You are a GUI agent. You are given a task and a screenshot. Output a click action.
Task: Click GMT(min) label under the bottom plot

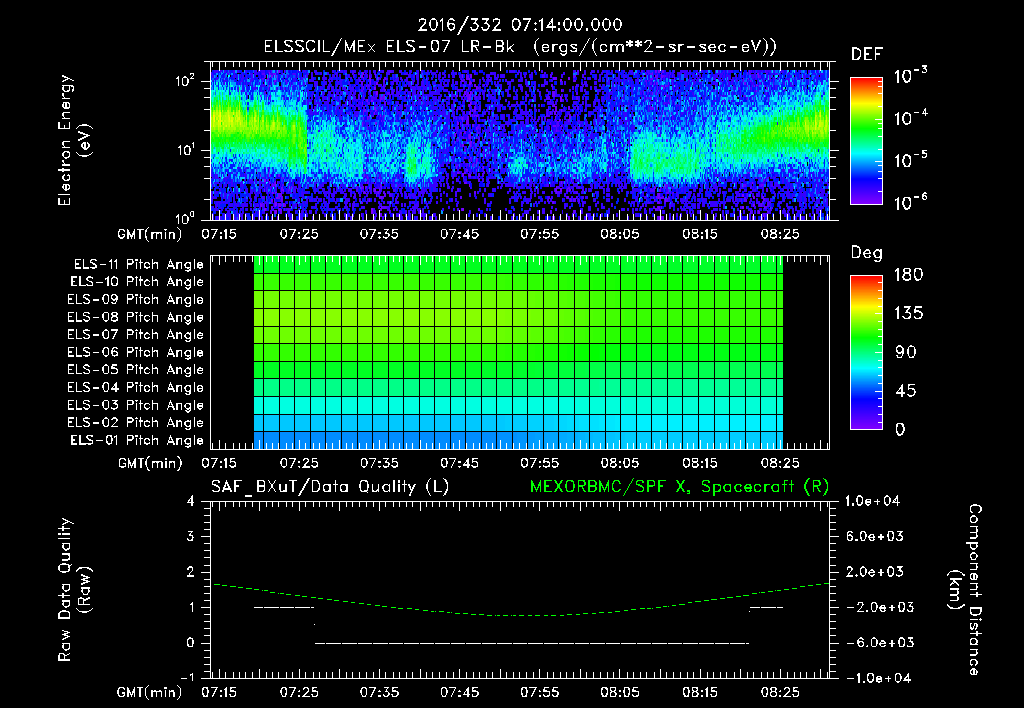(149, 692)
